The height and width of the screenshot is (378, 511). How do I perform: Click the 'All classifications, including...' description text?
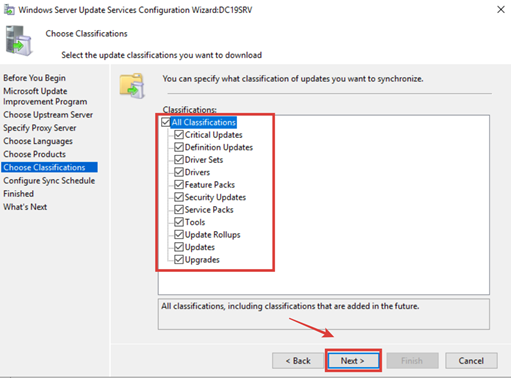(x=290, y=306)
